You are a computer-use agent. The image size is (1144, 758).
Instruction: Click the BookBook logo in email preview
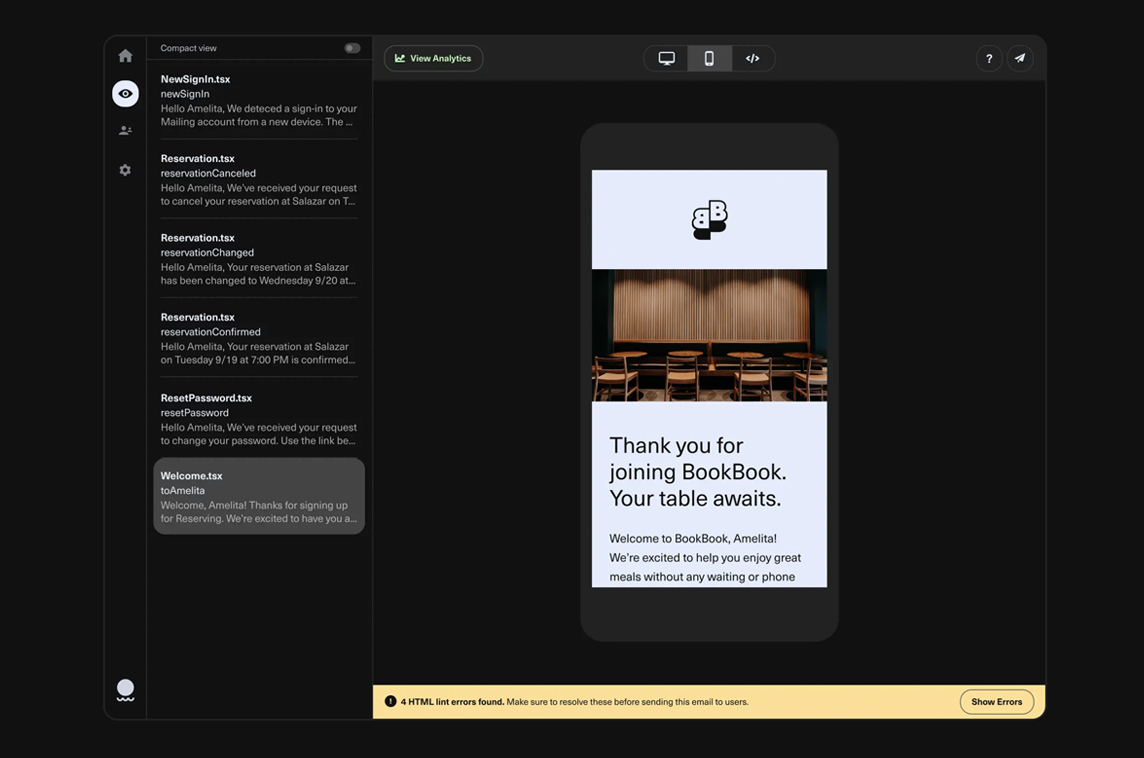[709, 220]
